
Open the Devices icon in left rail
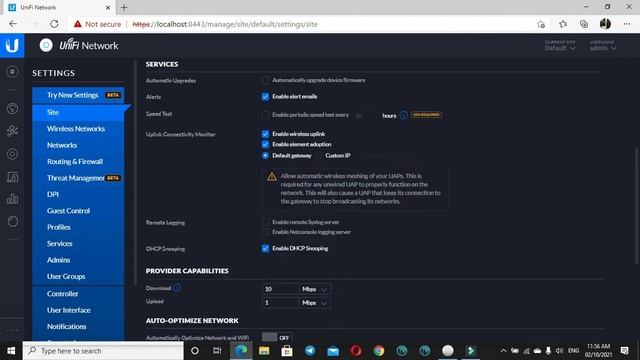(x=12, y=154)
